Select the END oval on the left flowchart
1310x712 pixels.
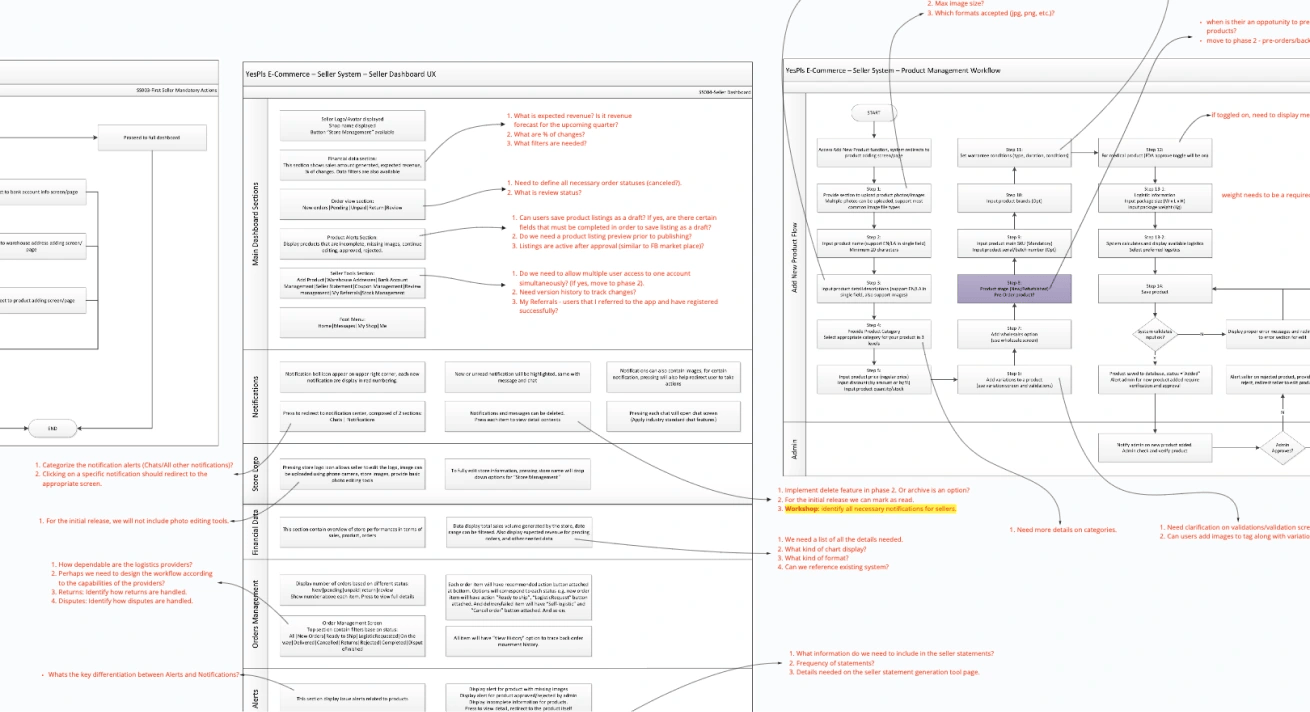(52, 428)
